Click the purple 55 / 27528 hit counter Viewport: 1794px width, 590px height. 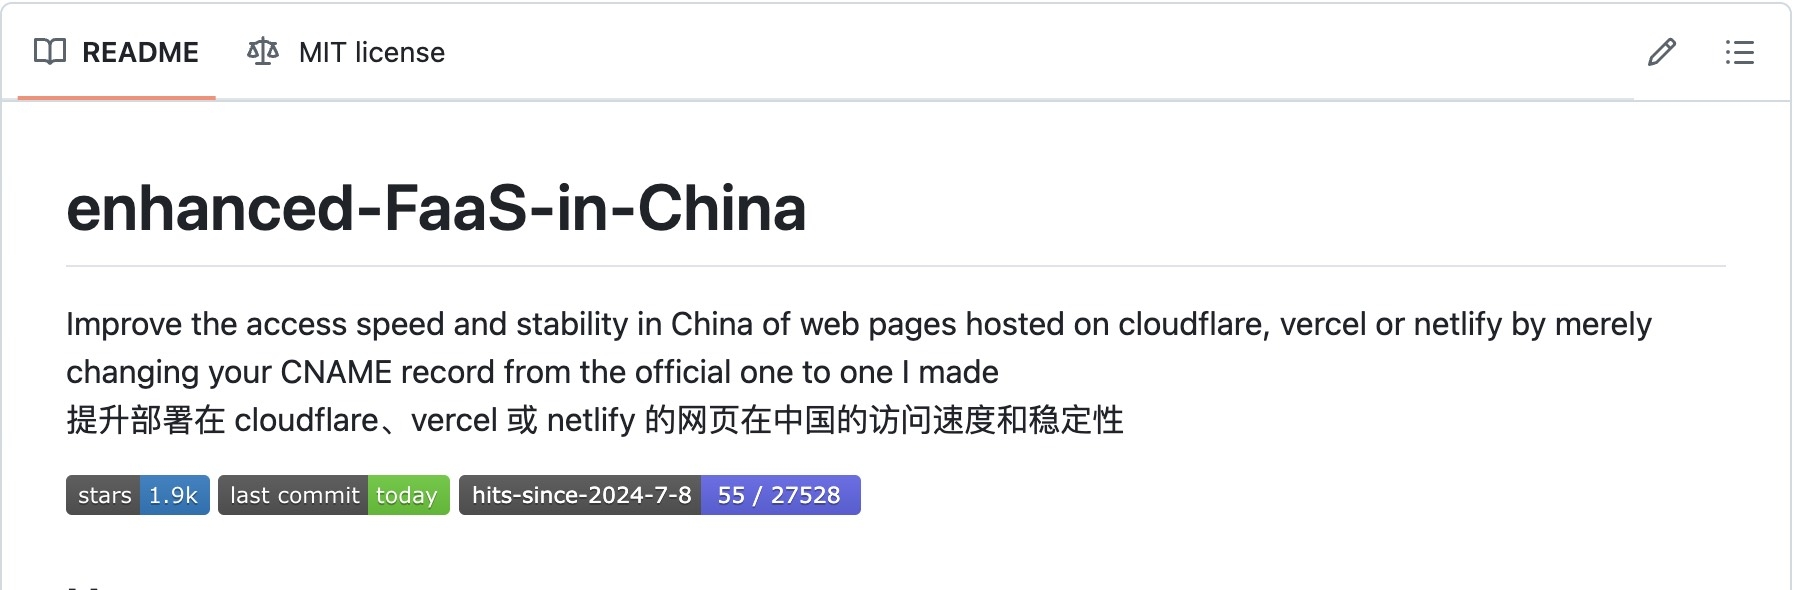[780, 495]
